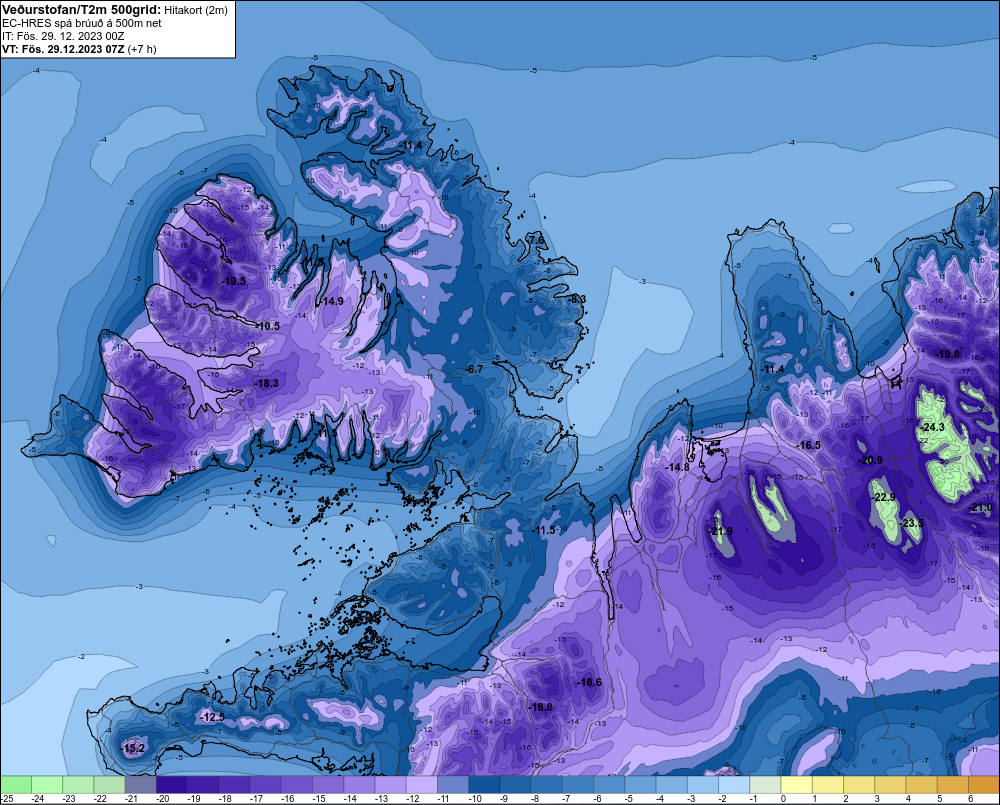Select the dark blue legend swatch above -10
Image resolution: width=1000 pixels, height=805 pixels.
tap(484, 784)
